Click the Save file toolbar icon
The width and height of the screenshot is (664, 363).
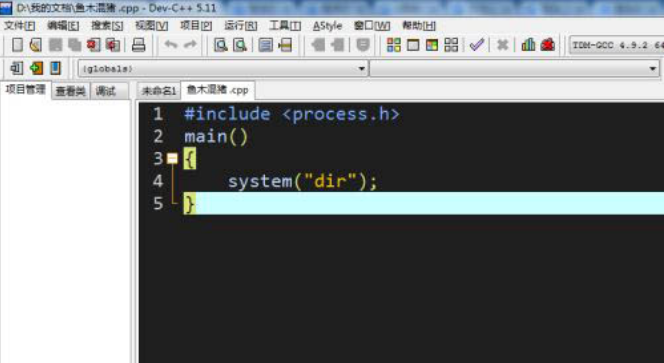(55, 45)
